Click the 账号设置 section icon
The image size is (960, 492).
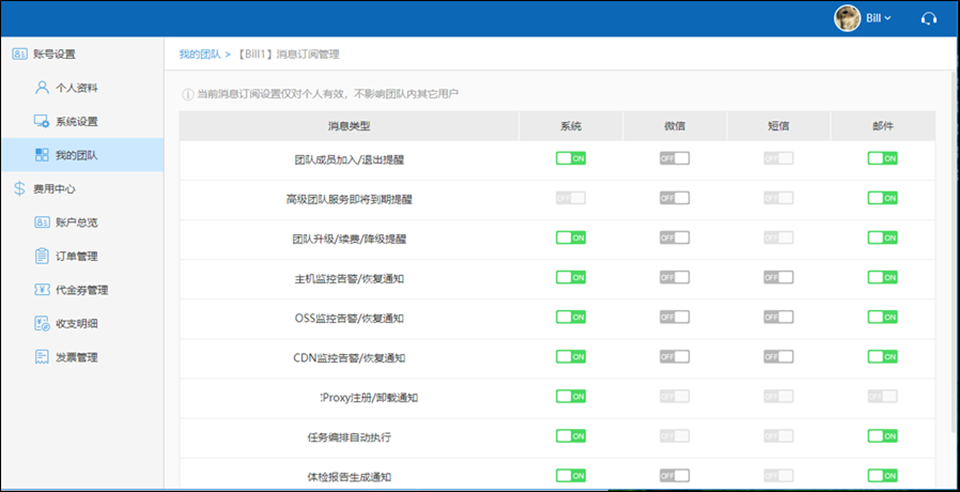20,54
